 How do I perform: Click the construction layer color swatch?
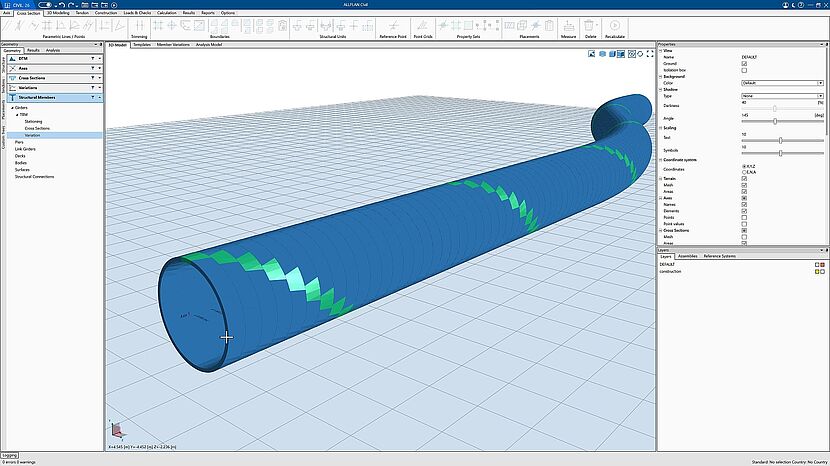pos(816,271)
